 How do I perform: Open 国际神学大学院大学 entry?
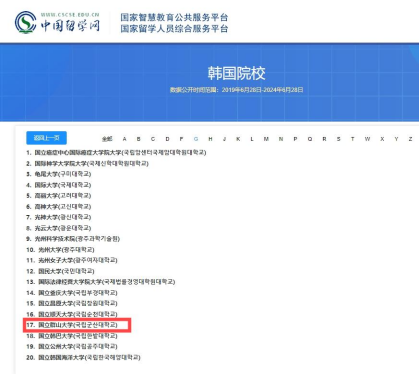[92, 163]
